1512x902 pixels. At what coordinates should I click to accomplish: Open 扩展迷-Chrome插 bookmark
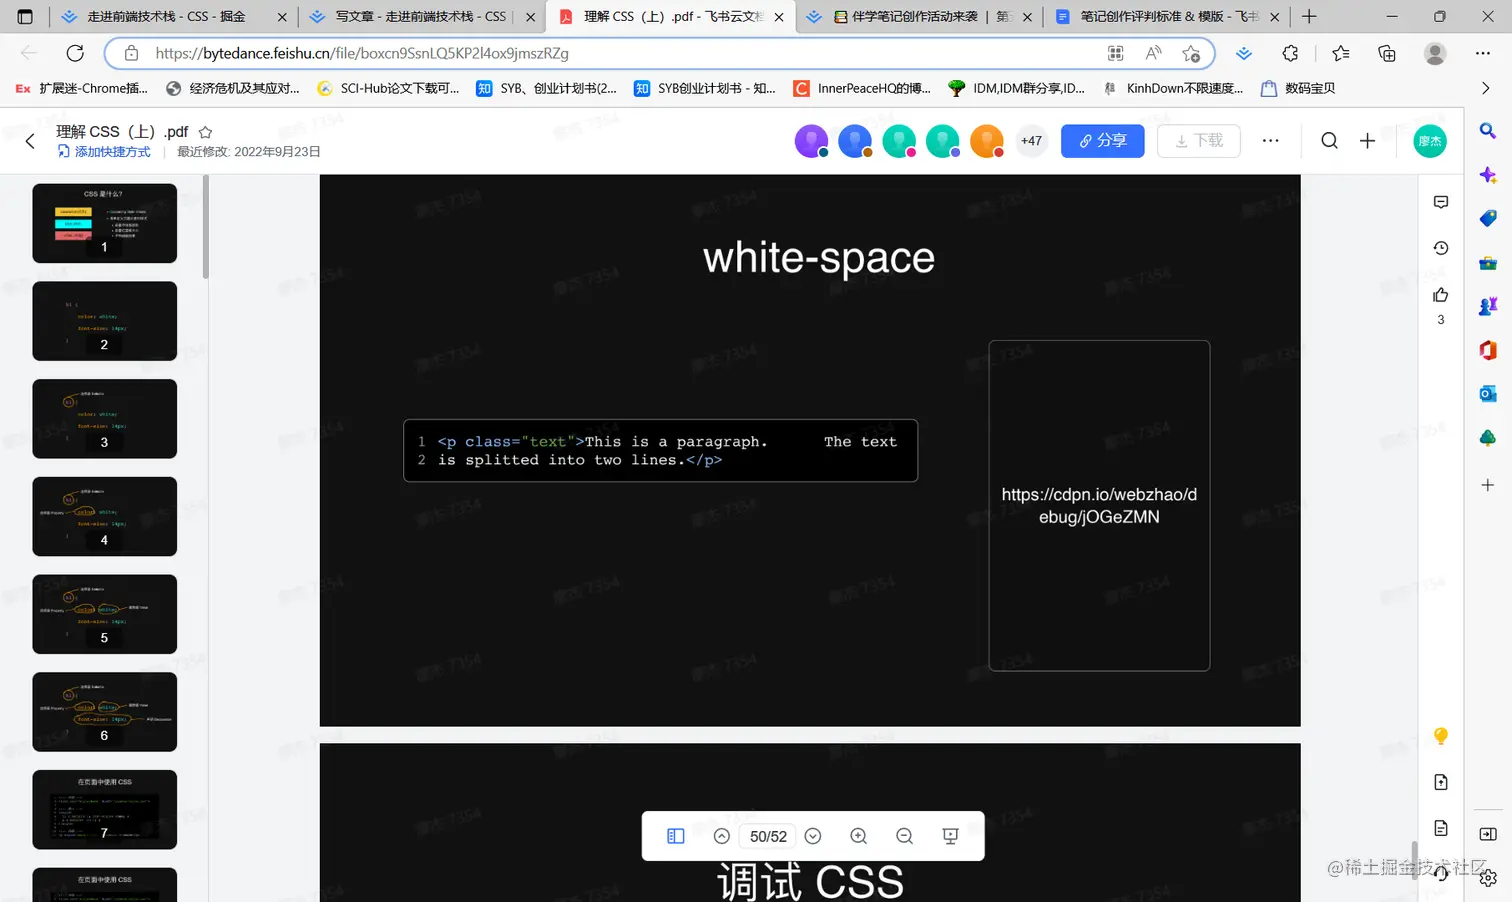pyautogui.click(x=82, y=88)
